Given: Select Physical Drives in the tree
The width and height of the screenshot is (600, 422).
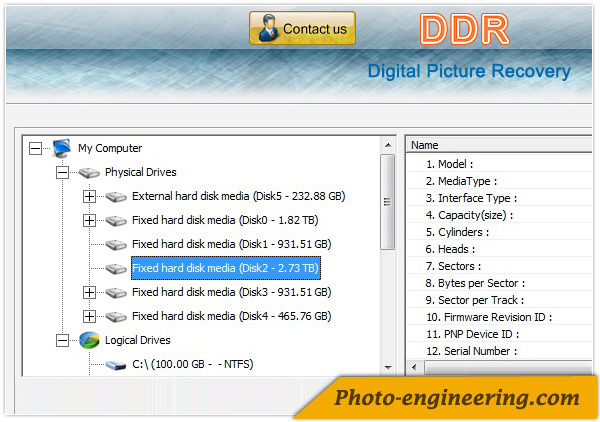Looking at the screenshot, I should [140, 172].
